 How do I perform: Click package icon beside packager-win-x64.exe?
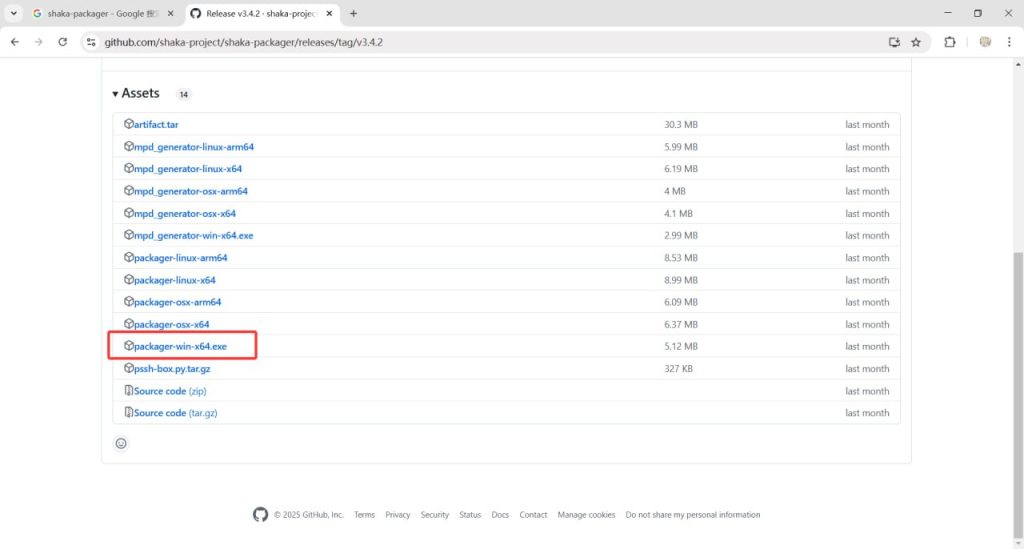click(x=129, y=346)
